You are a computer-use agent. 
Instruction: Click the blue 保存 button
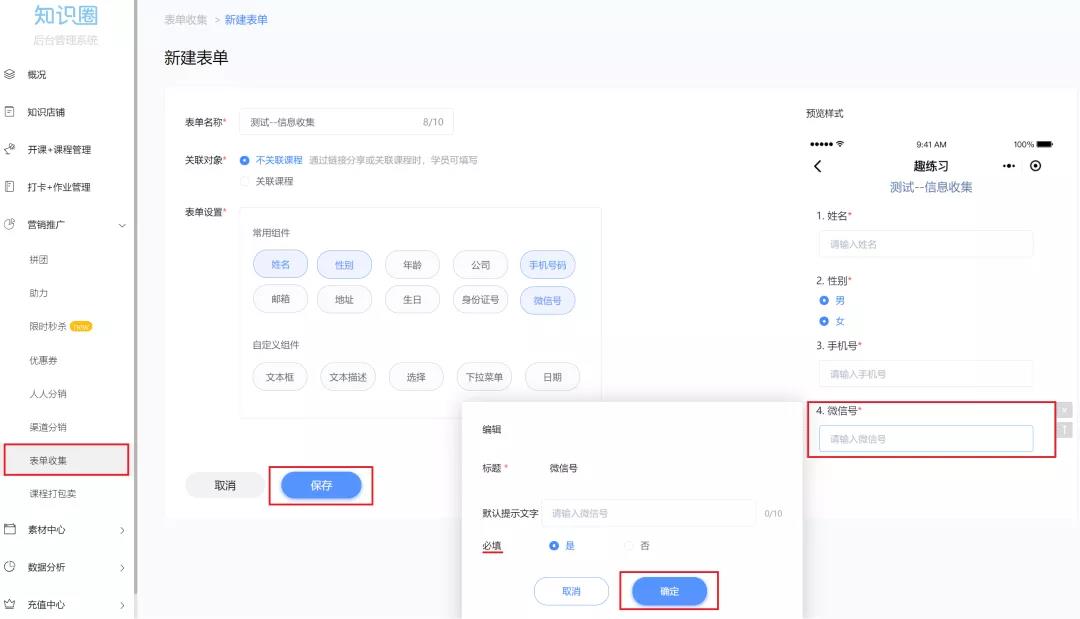(320, 486)
